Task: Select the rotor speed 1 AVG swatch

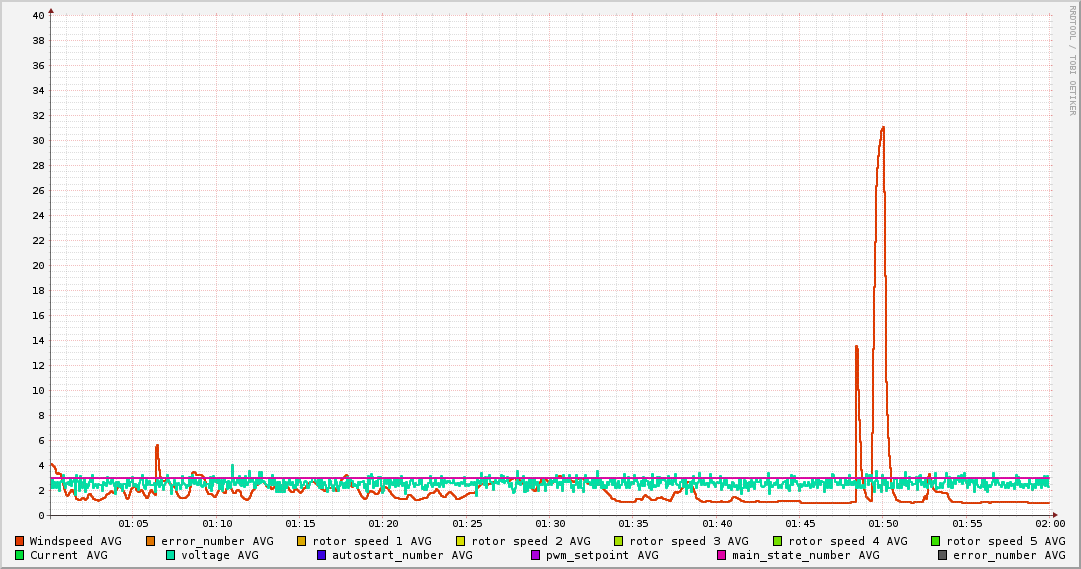Action: coord(302,541)
